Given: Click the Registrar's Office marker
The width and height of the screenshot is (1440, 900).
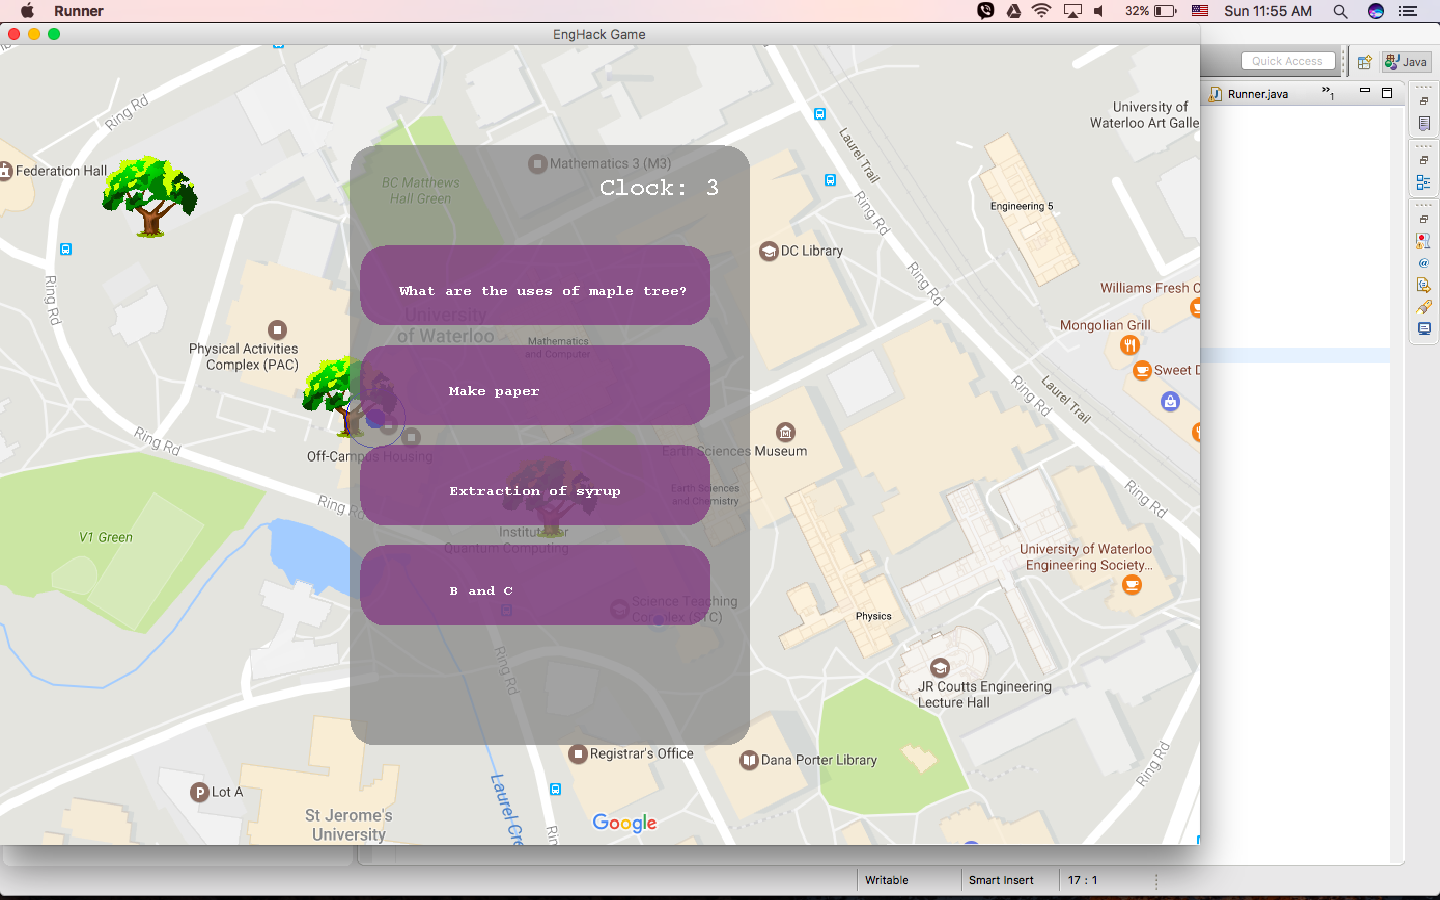Looking at the screenshot, I should click(577, 754).
